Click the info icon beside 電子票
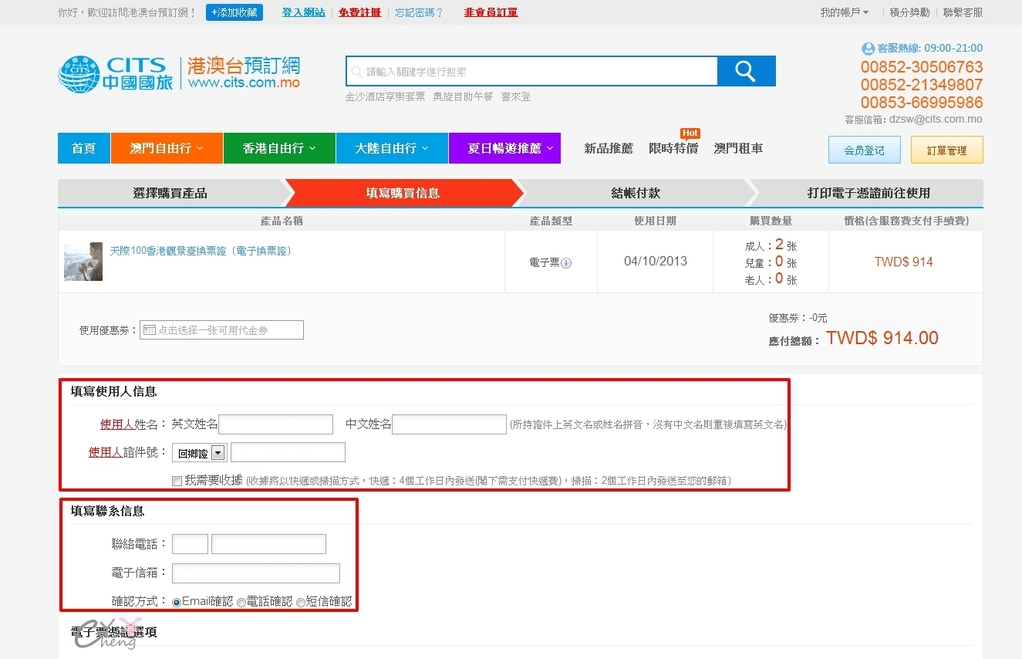Screen dimensions: 1022x659 (566, 263)
